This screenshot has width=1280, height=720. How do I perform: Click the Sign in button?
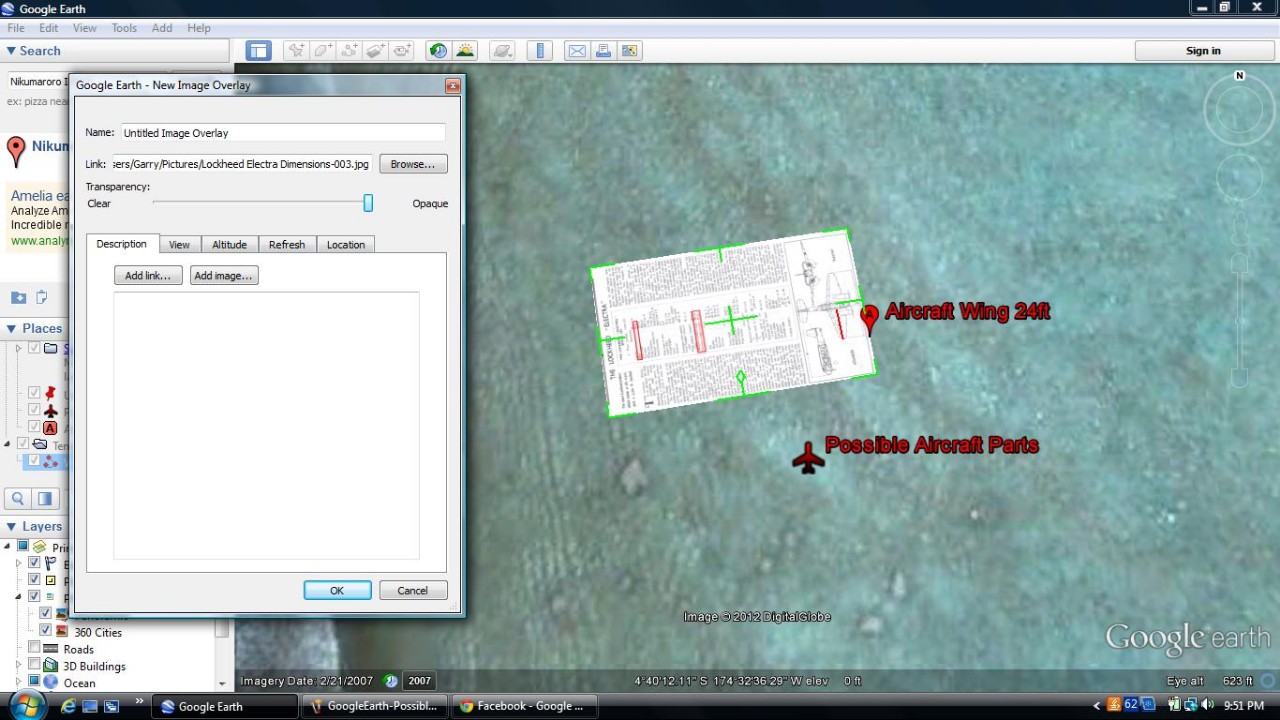[x=1203, y=51]
